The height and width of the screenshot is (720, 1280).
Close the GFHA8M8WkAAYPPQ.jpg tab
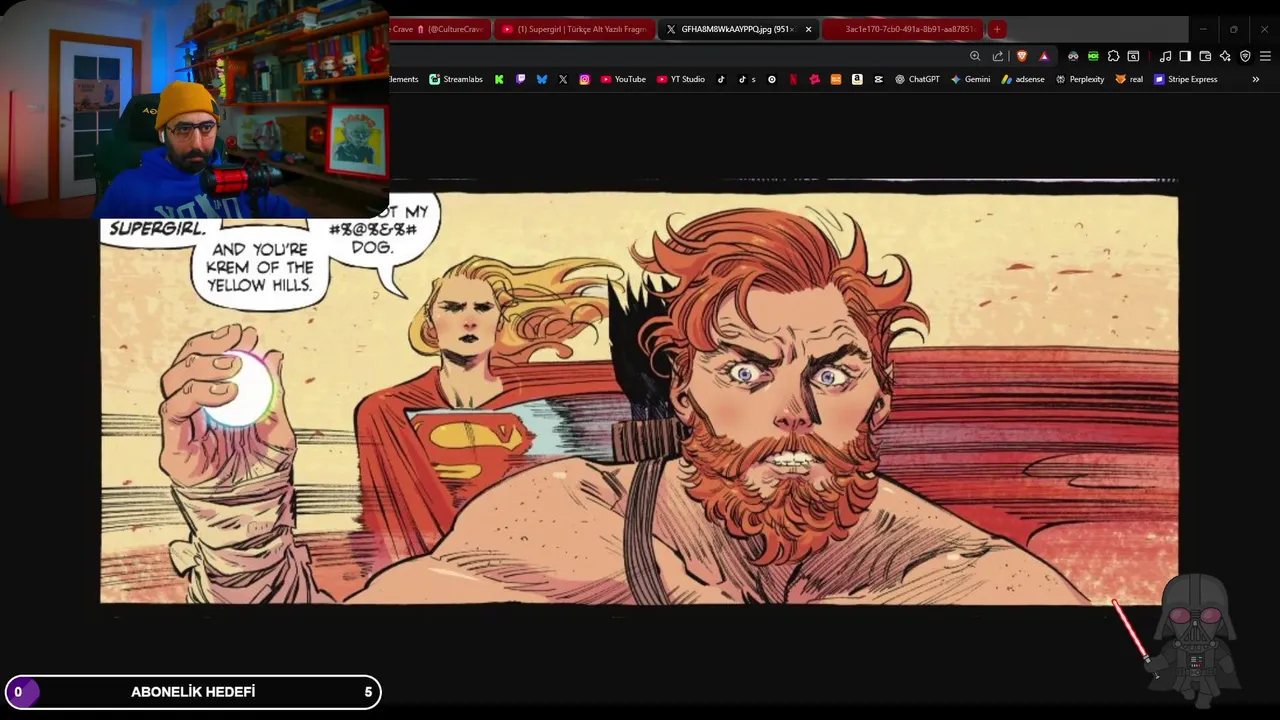(x=808, y=29)
